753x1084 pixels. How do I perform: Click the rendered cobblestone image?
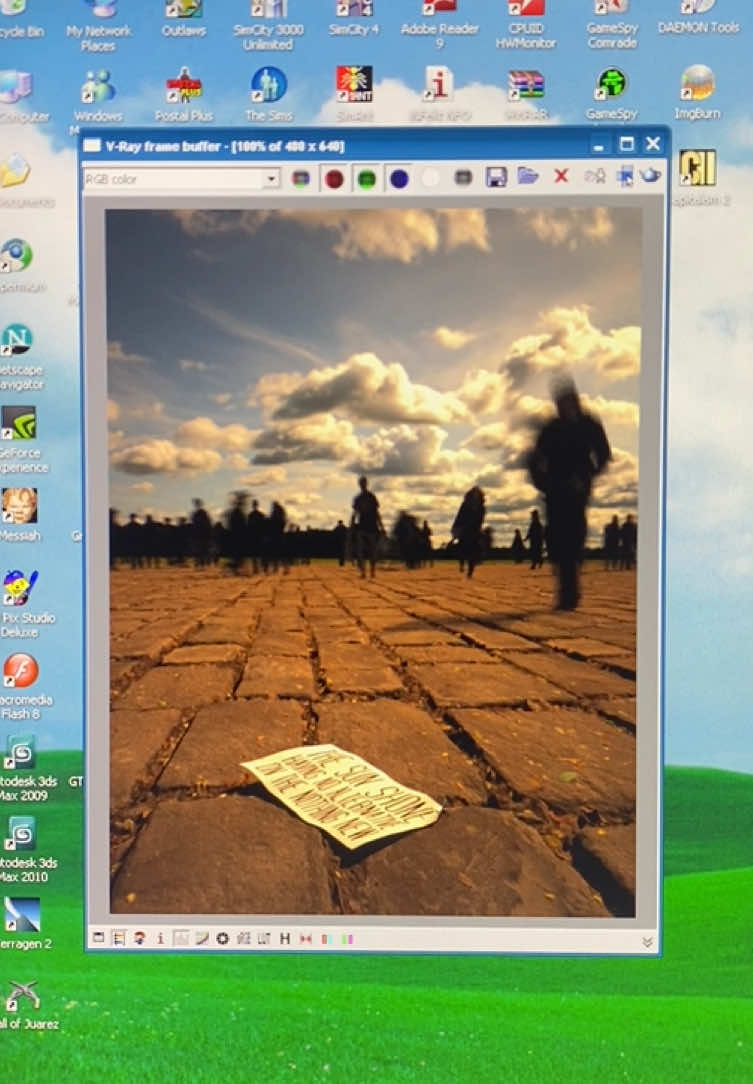[372, 561]
